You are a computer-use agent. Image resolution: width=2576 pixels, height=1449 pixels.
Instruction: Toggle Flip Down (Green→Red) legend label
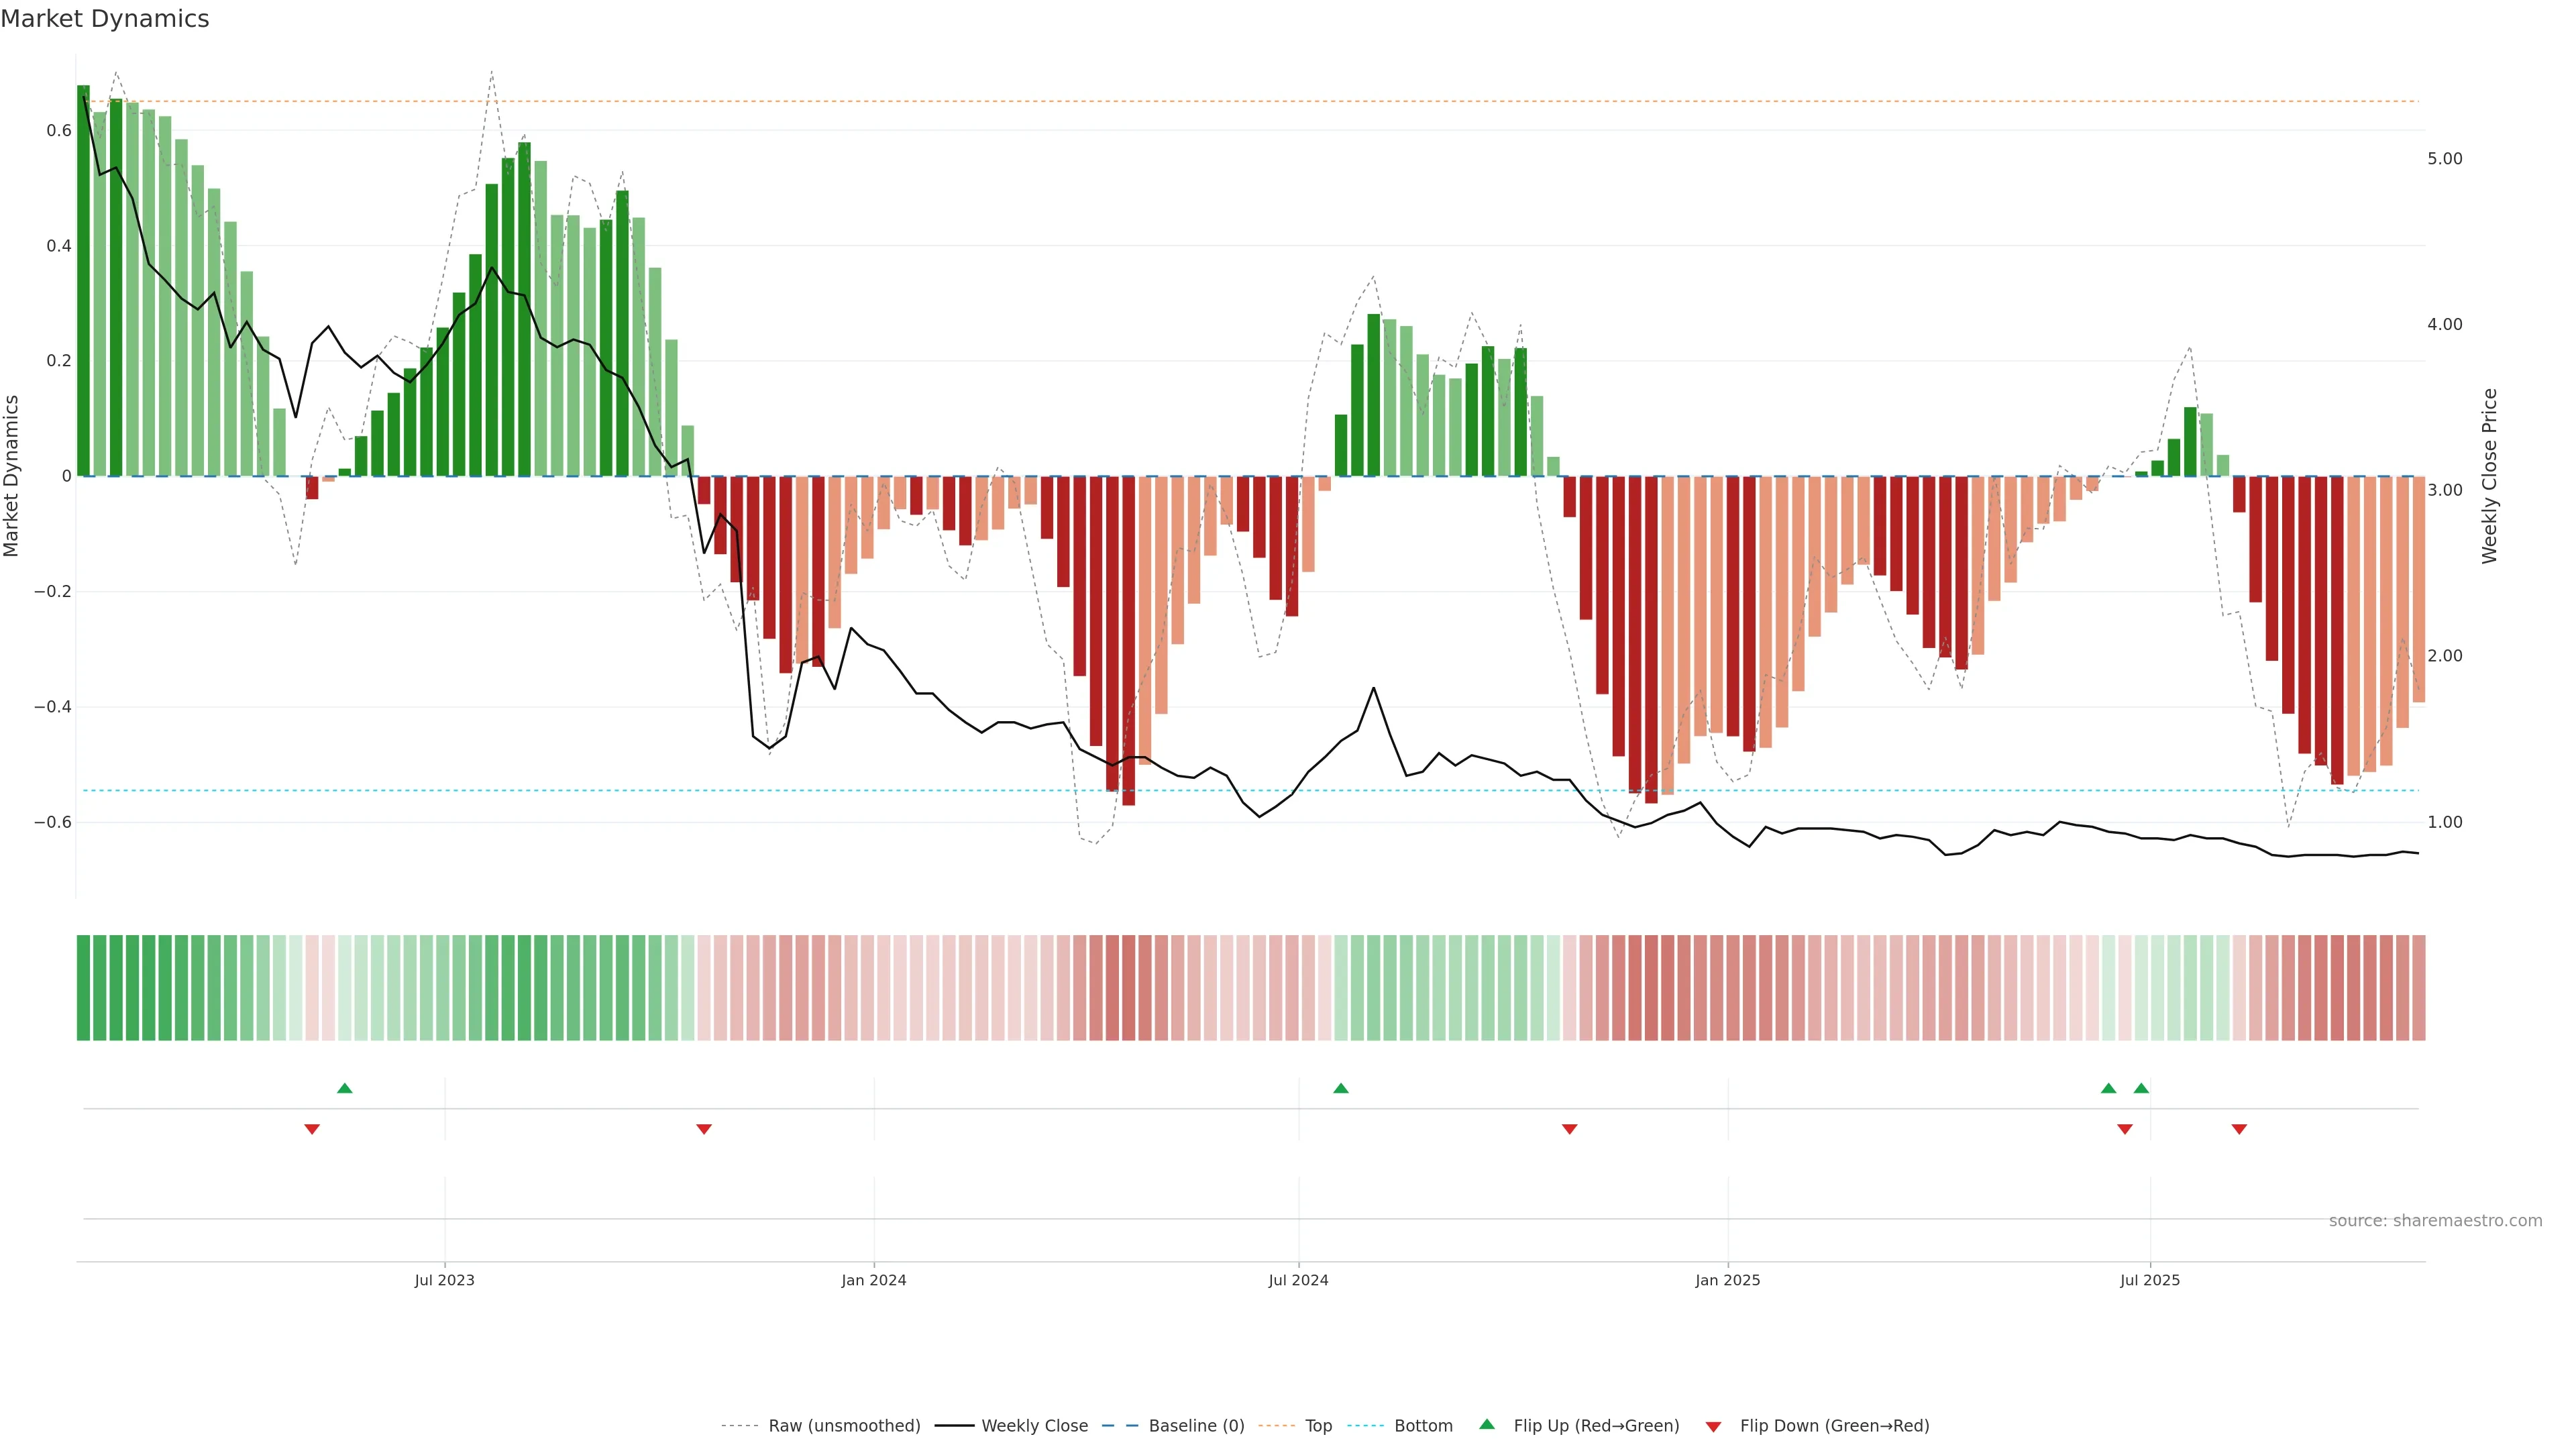coord(1834,1426)
